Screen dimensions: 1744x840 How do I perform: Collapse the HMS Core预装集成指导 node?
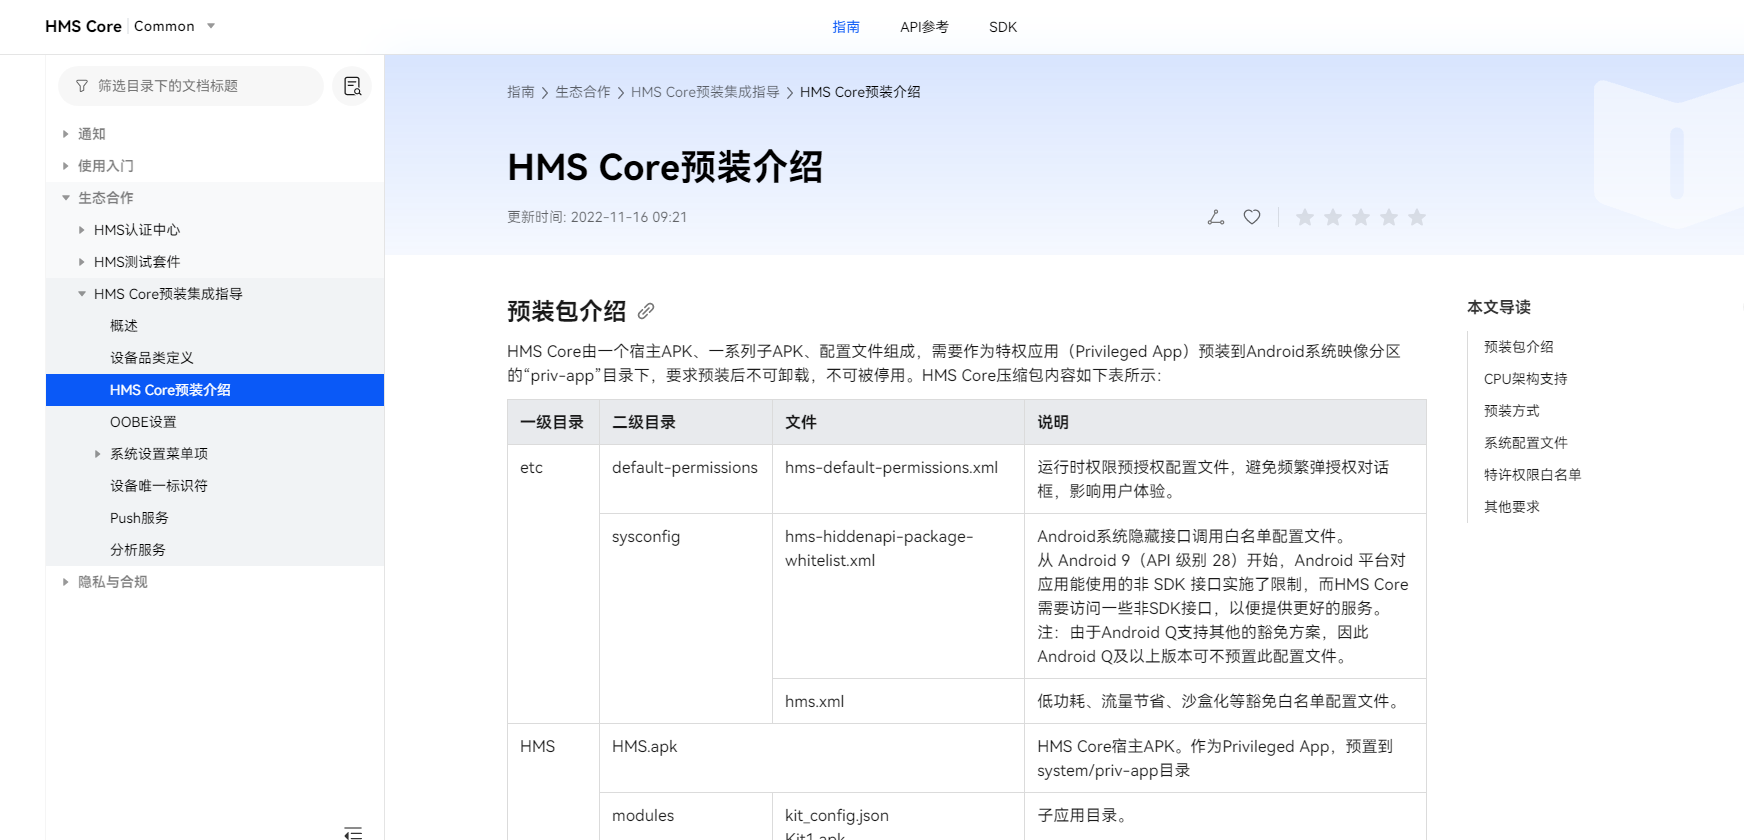82,294
